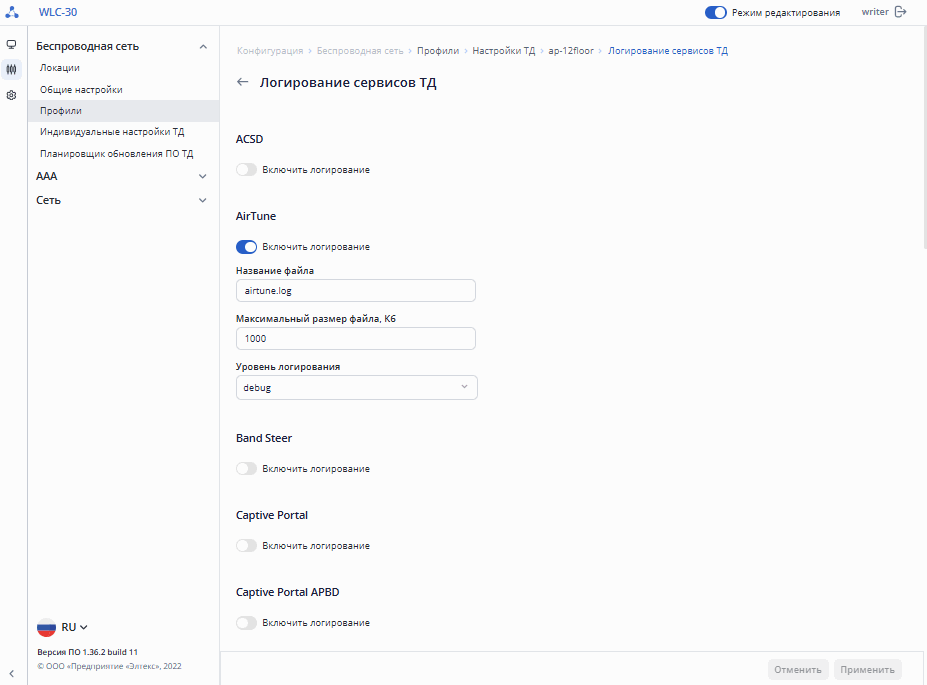This screenshot has width=927, height=685.
Task: Open the configuration sliders icon in sidebar
Action: click(x=11, y=70)
